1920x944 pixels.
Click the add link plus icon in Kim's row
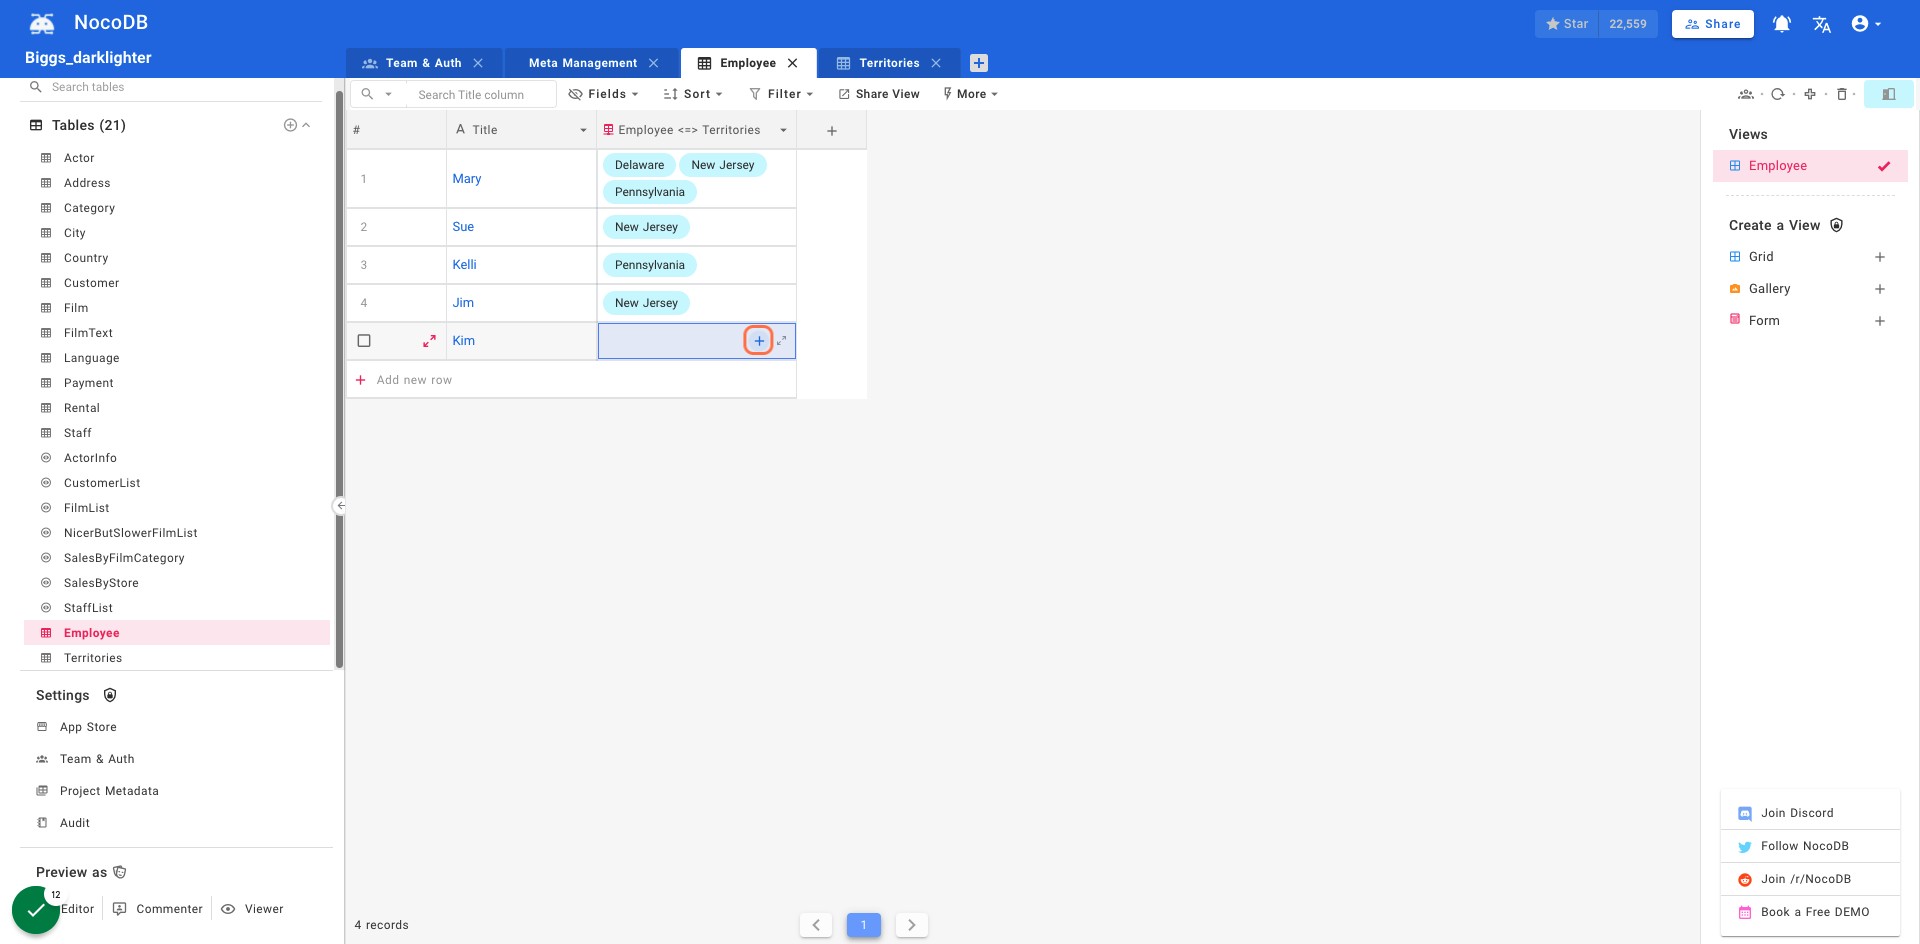coord(759,341)
